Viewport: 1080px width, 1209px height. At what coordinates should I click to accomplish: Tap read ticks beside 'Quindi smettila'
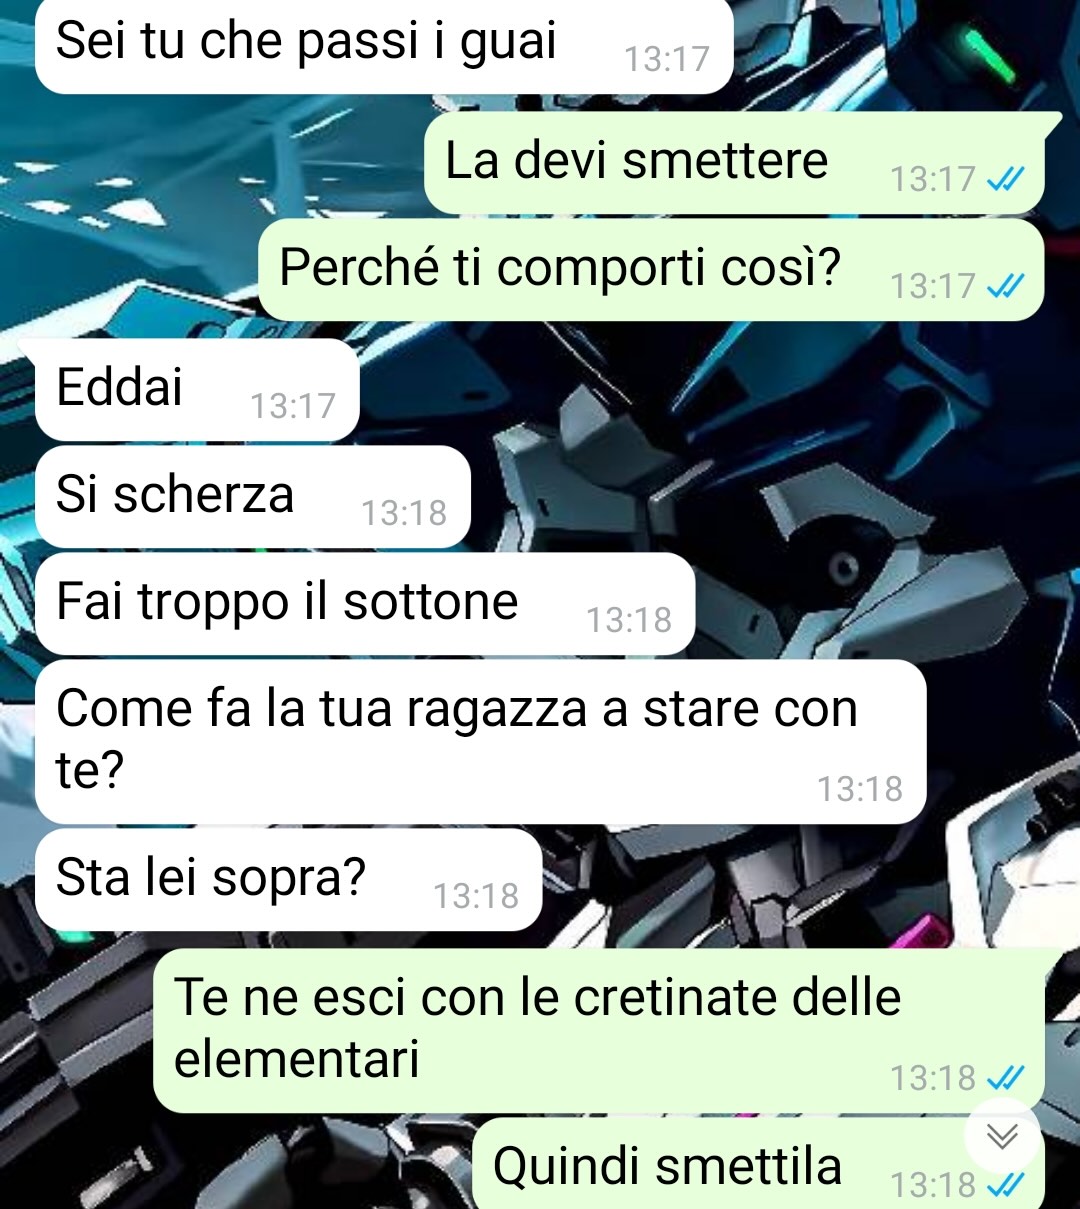coord(1005,1185)
